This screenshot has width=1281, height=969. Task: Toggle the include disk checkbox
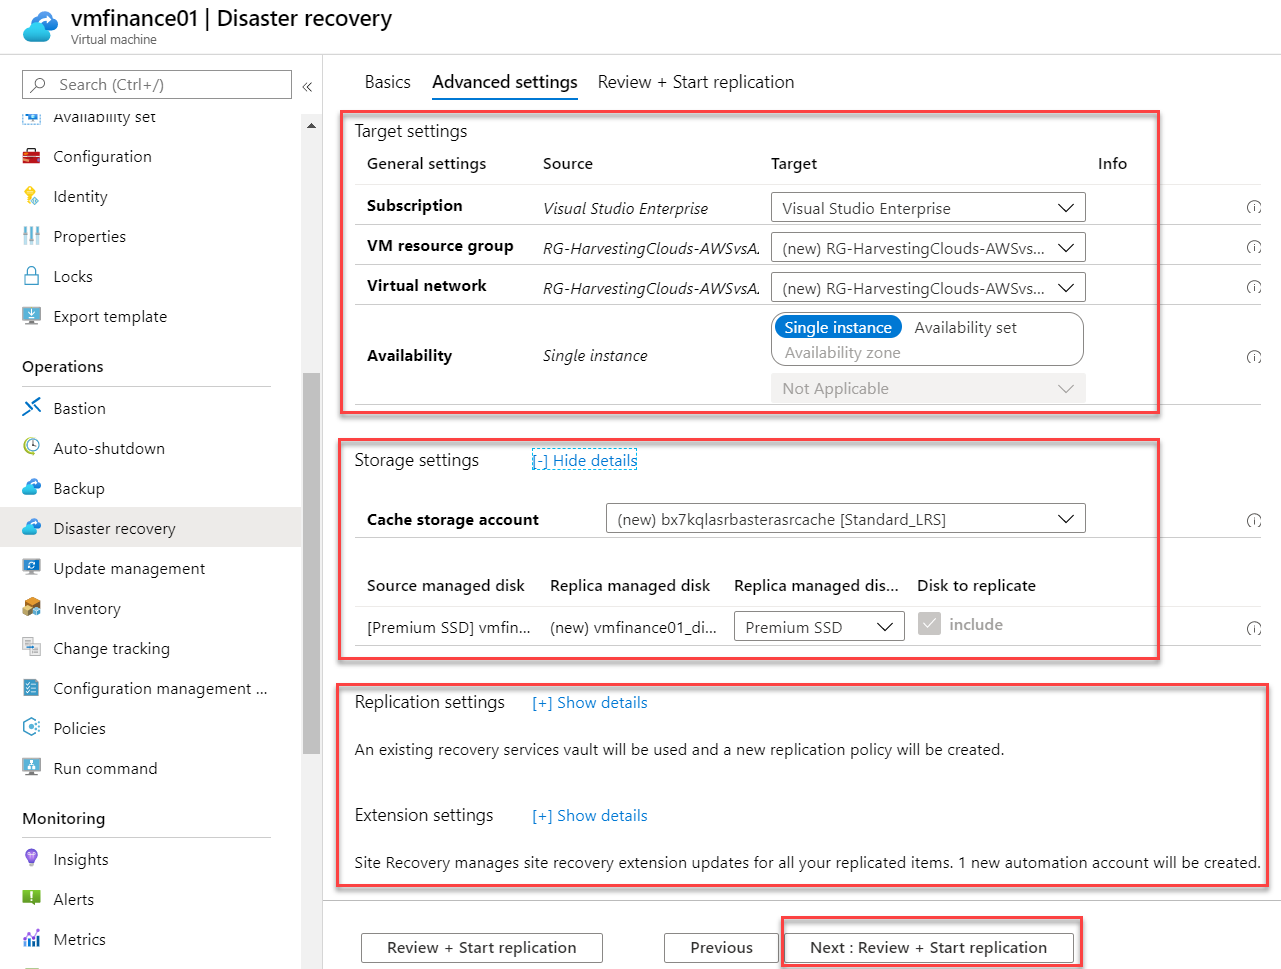pyautogui.click(x=930, y=624)
